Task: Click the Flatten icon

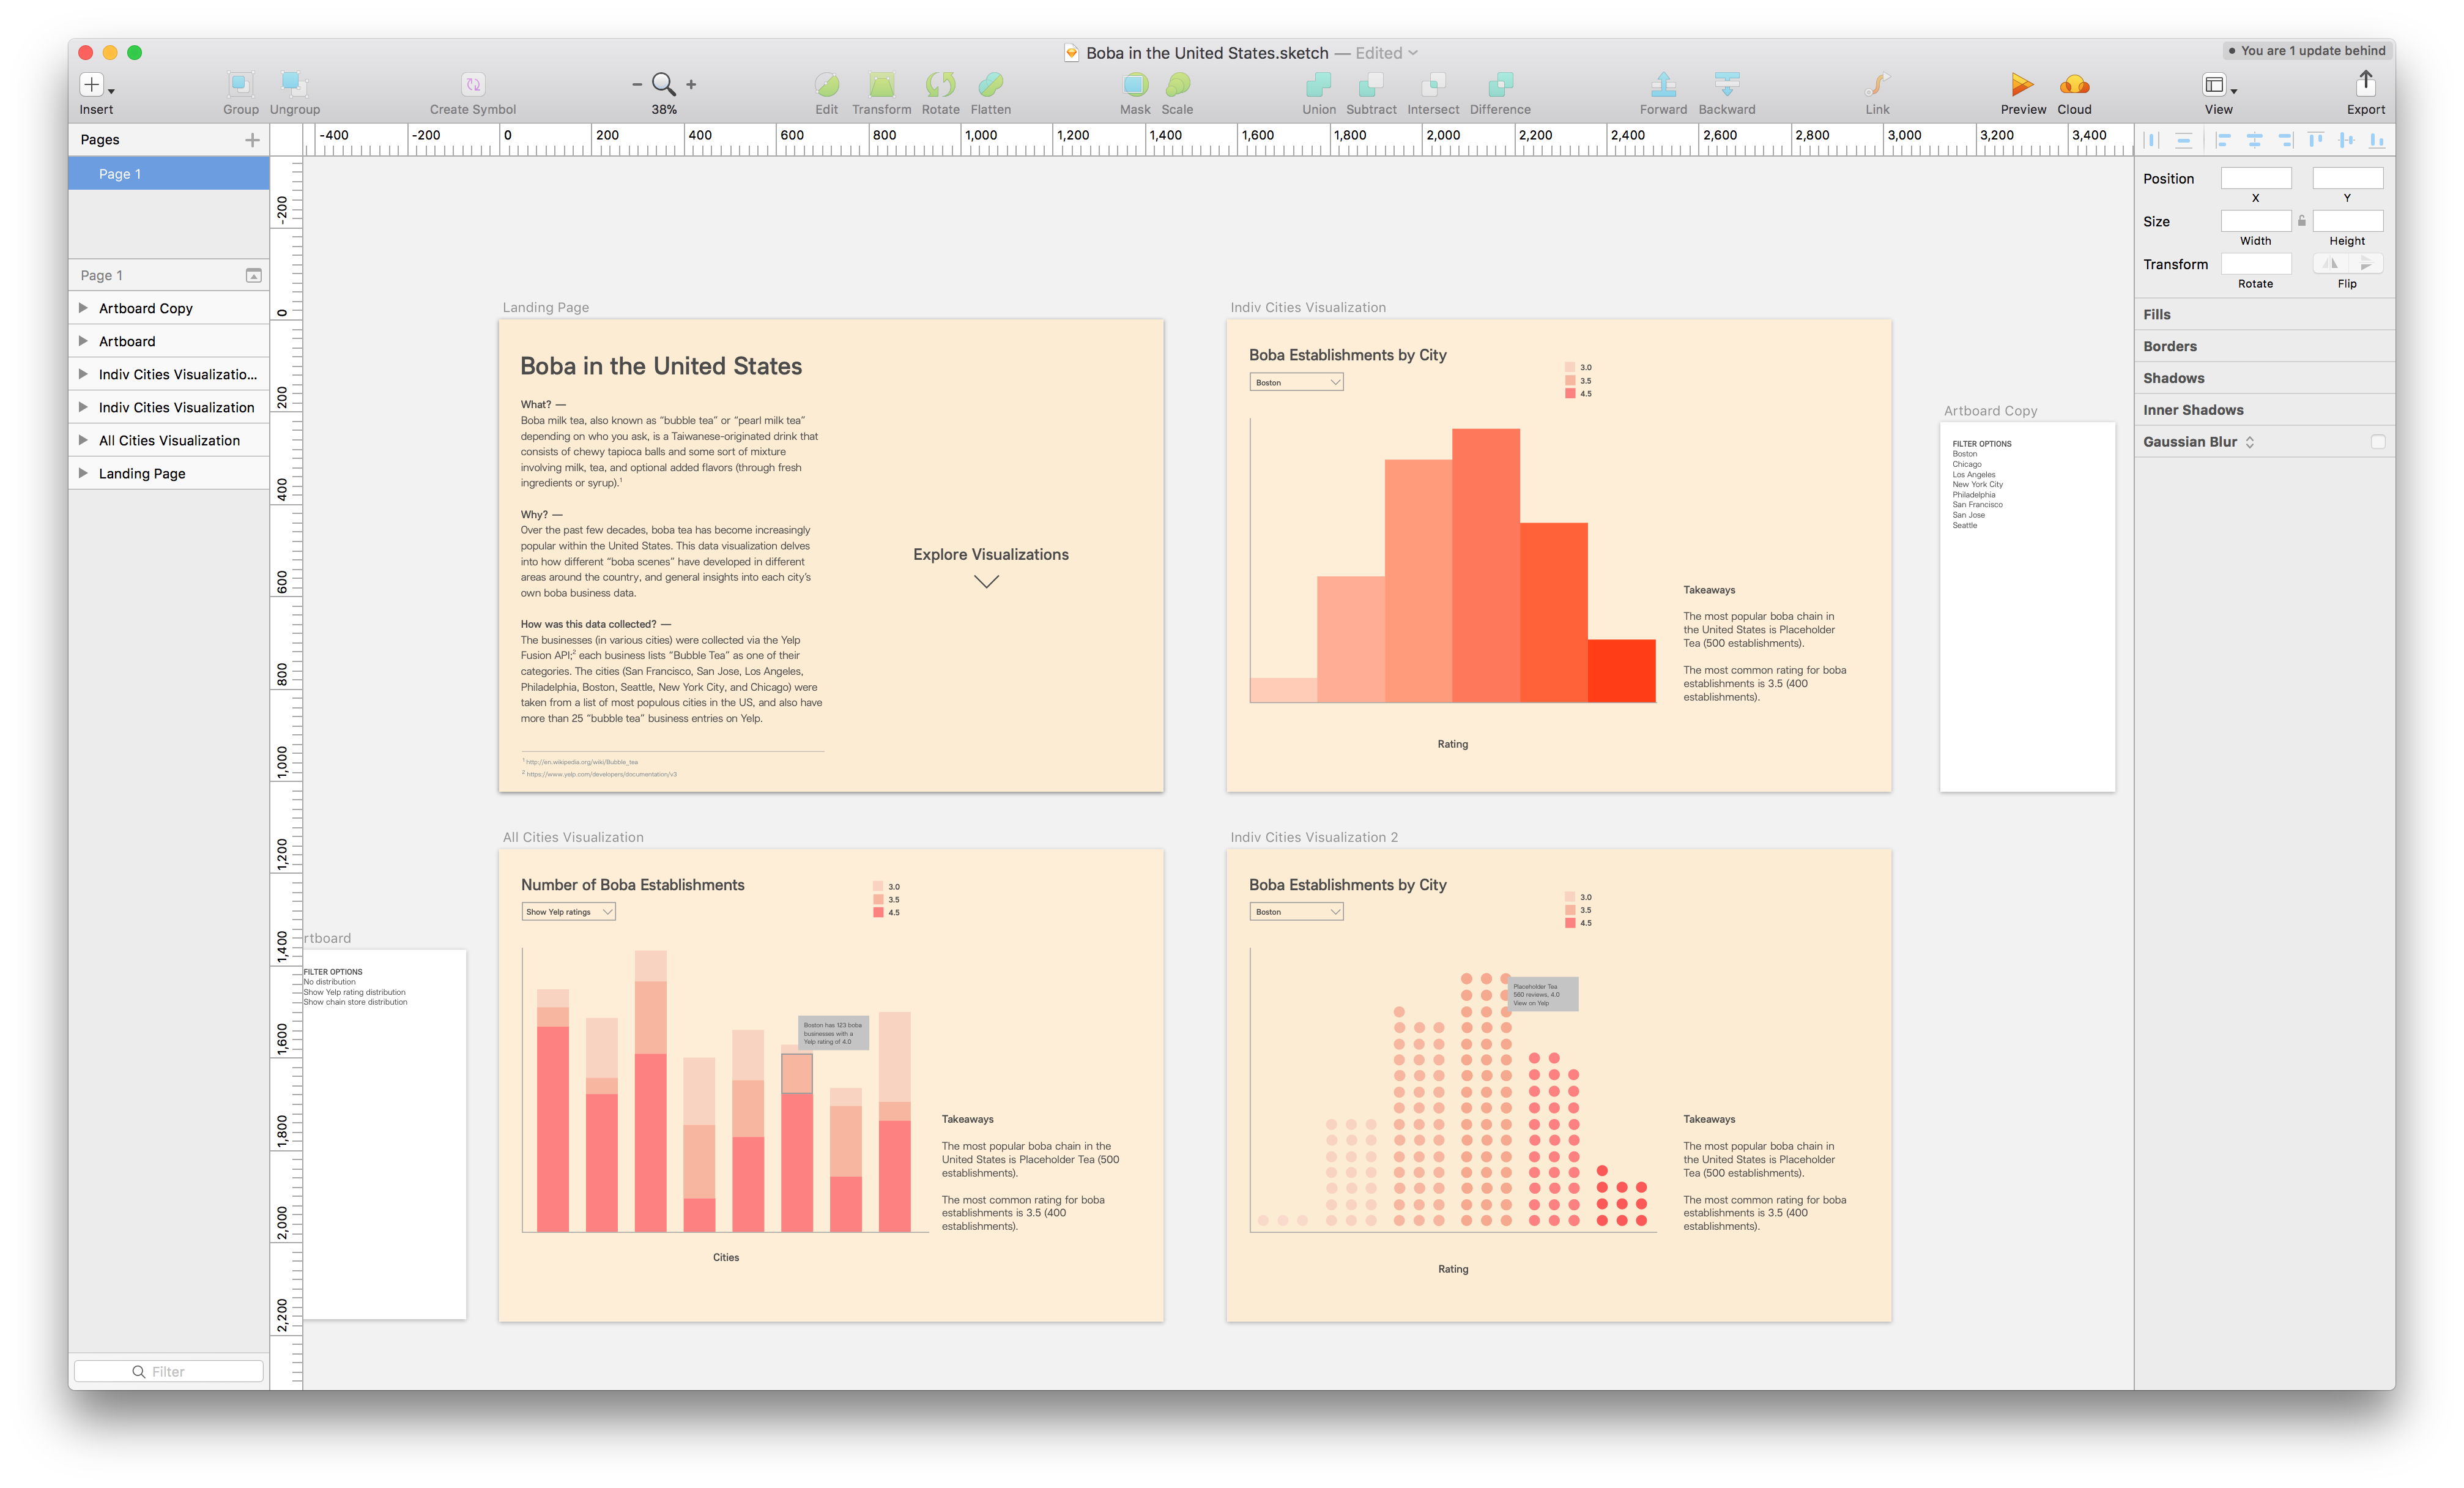Action: tap(990, 84)
